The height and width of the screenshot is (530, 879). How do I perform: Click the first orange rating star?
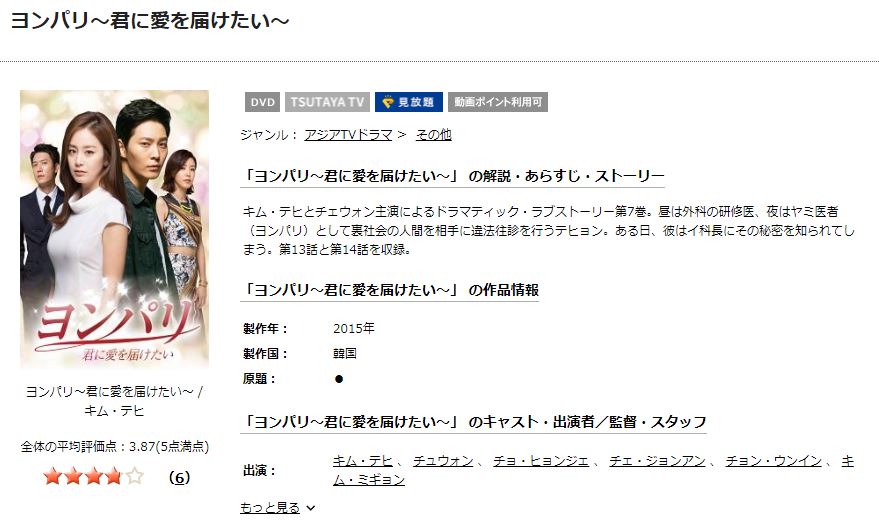tap(53, 477)
